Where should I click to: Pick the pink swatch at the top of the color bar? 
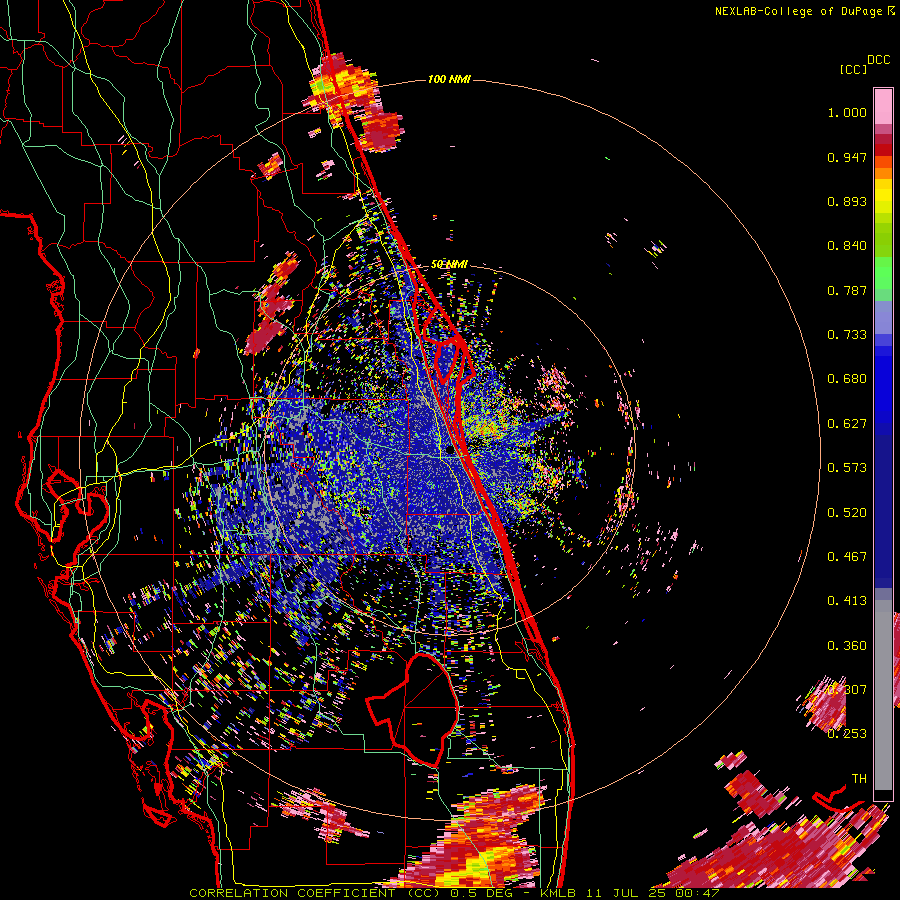[883, 106]
